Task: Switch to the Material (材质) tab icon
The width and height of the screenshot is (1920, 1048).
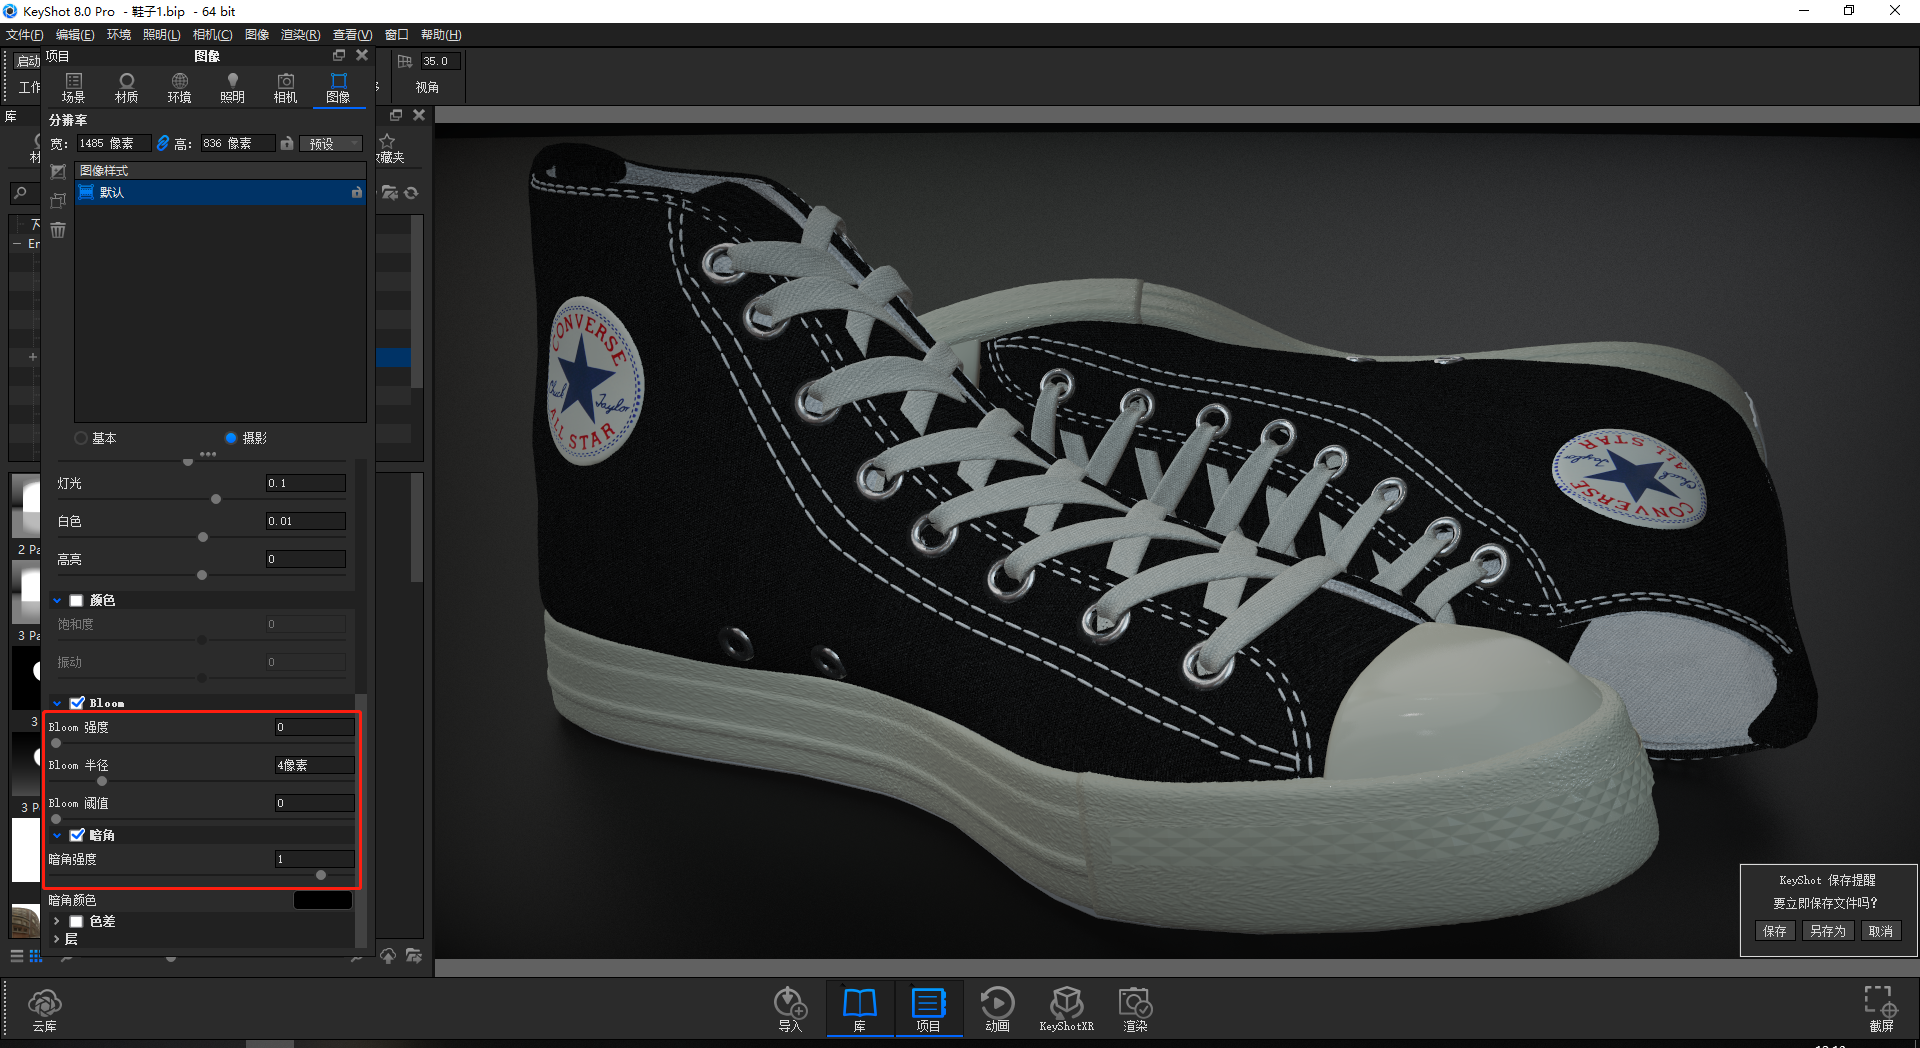Action: point(126,88)
